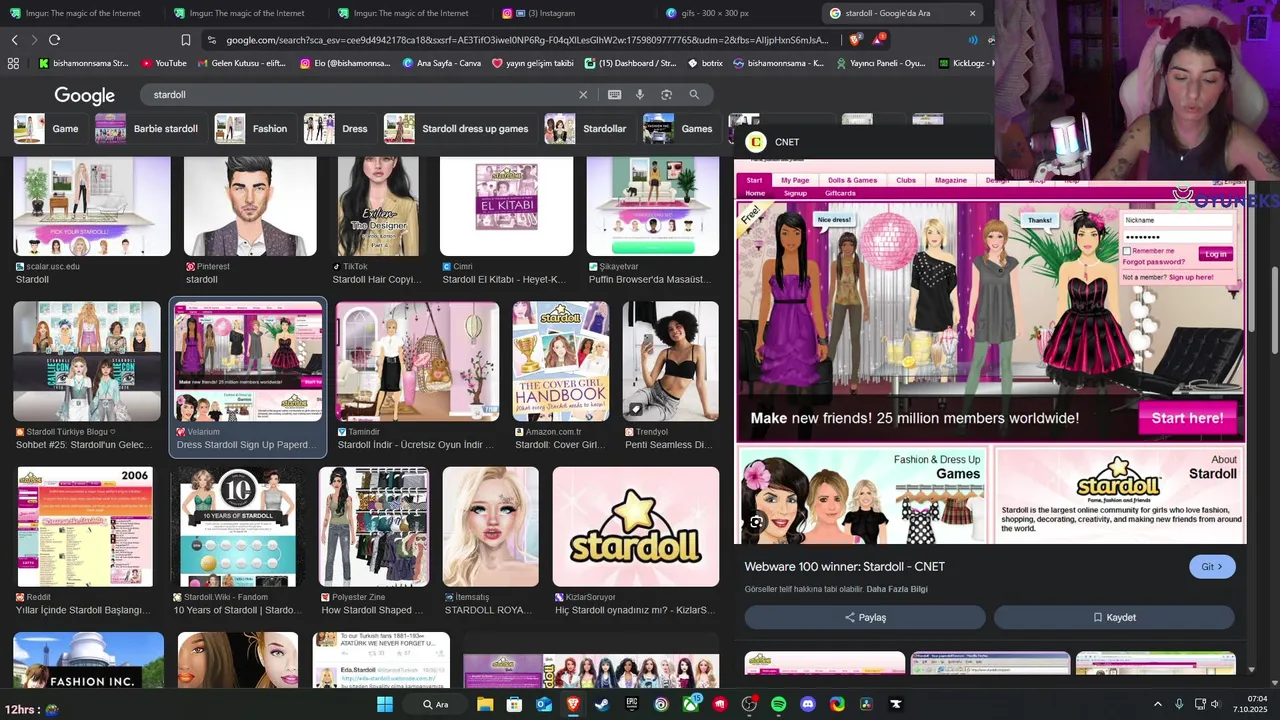Search by image with the Lens icon
Screen dimensions: 1280x720
click(x=666, y=95)
